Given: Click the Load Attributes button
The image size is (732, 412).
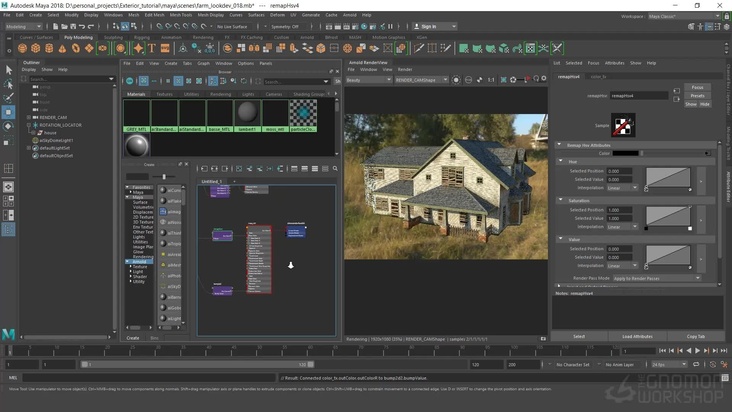Looking at the screenshot, I should (637, 336).
